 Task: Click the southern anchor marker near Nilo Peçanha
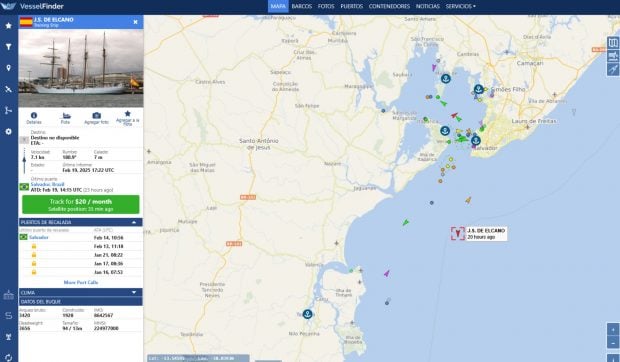(307, 314)
